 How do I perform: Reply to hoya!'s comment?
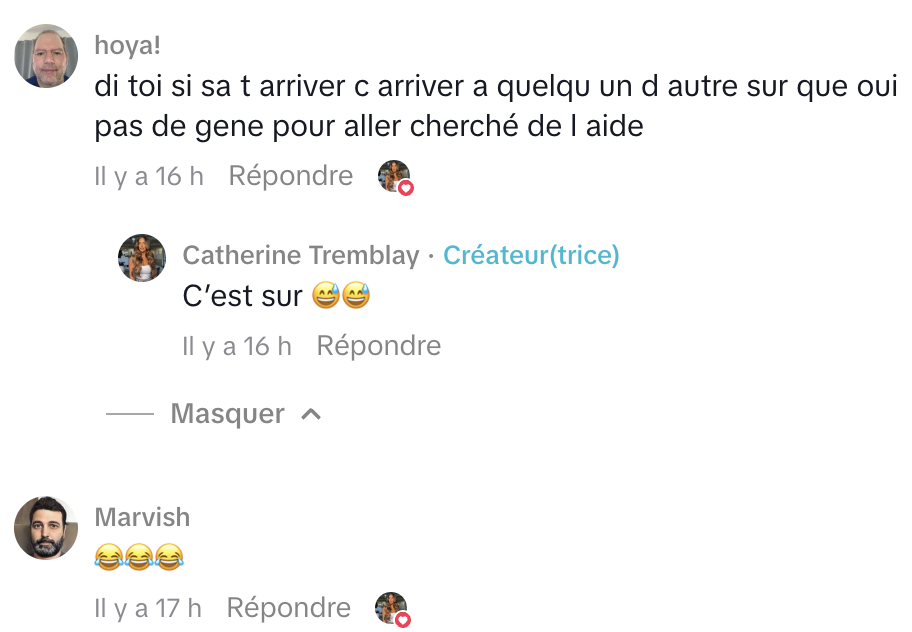pos(291,176)
